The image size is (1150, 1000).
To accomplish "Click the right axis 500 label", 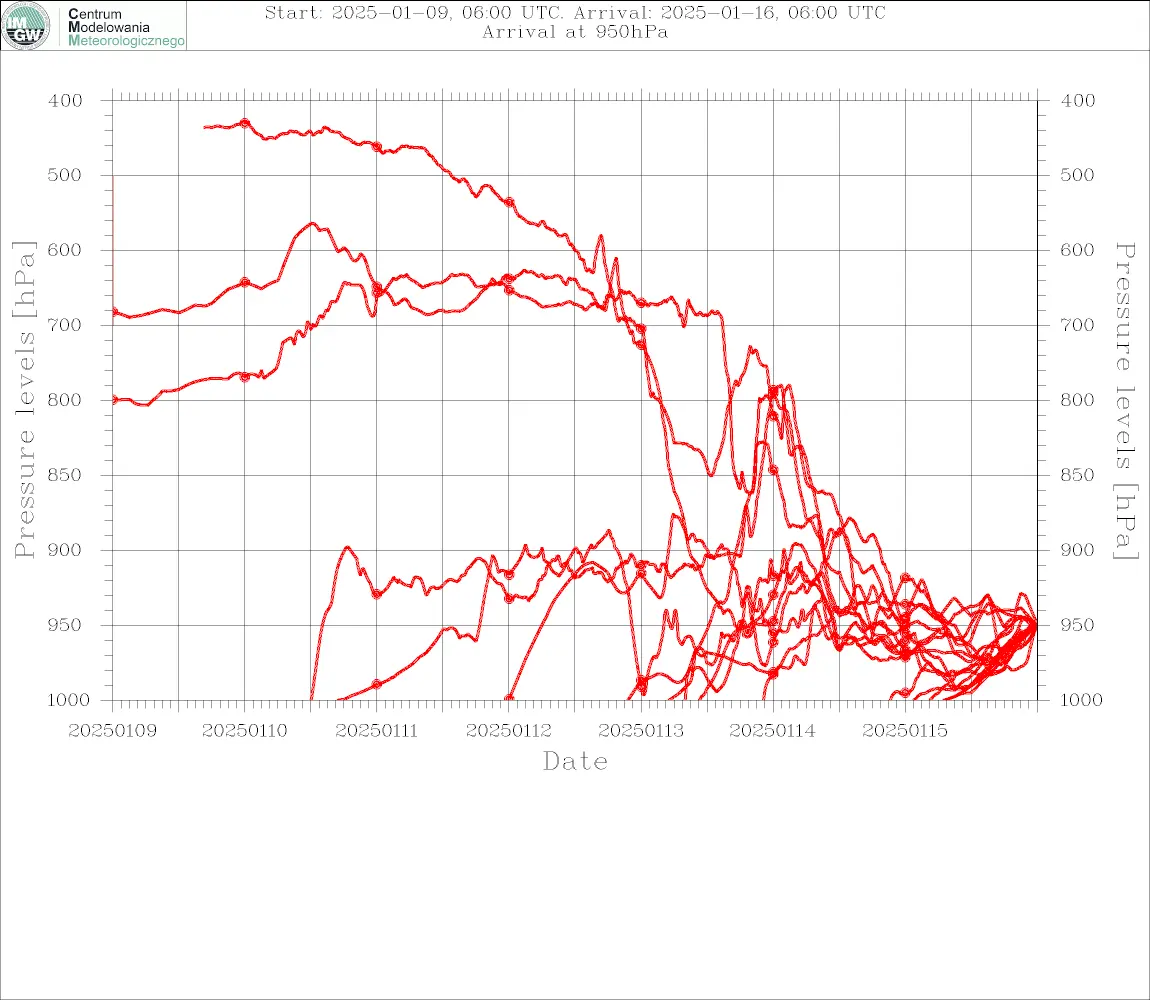I will [x=1077, y=175].
